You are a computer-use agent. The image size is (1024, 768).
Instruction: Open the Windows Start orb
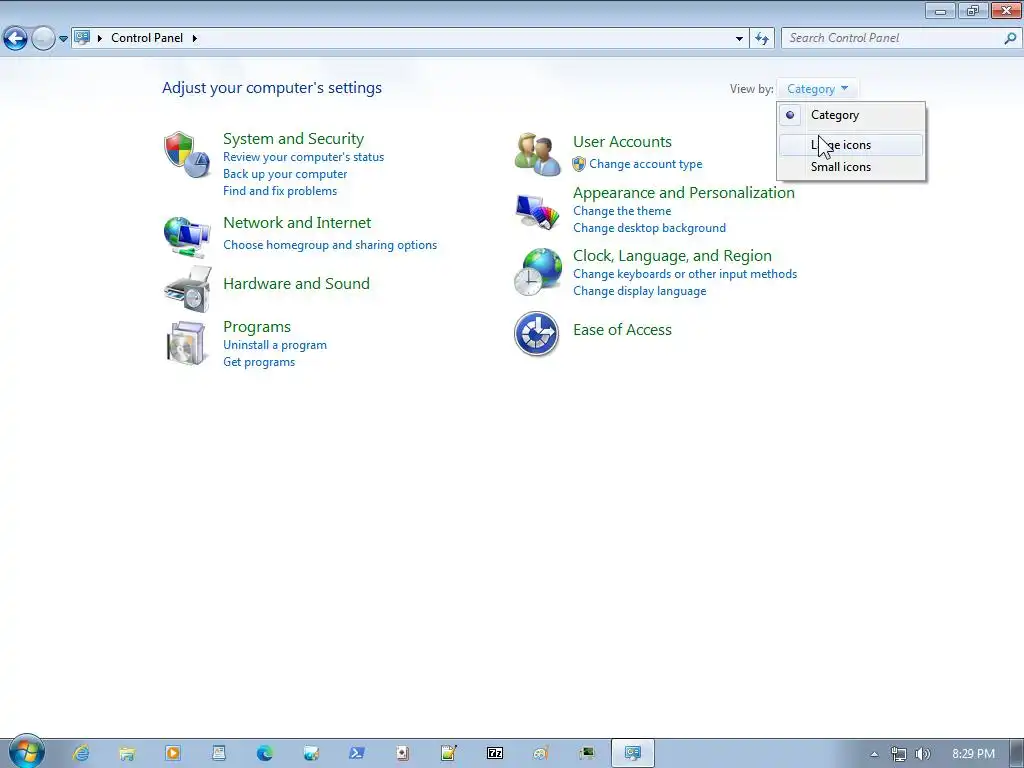(26, 752)
